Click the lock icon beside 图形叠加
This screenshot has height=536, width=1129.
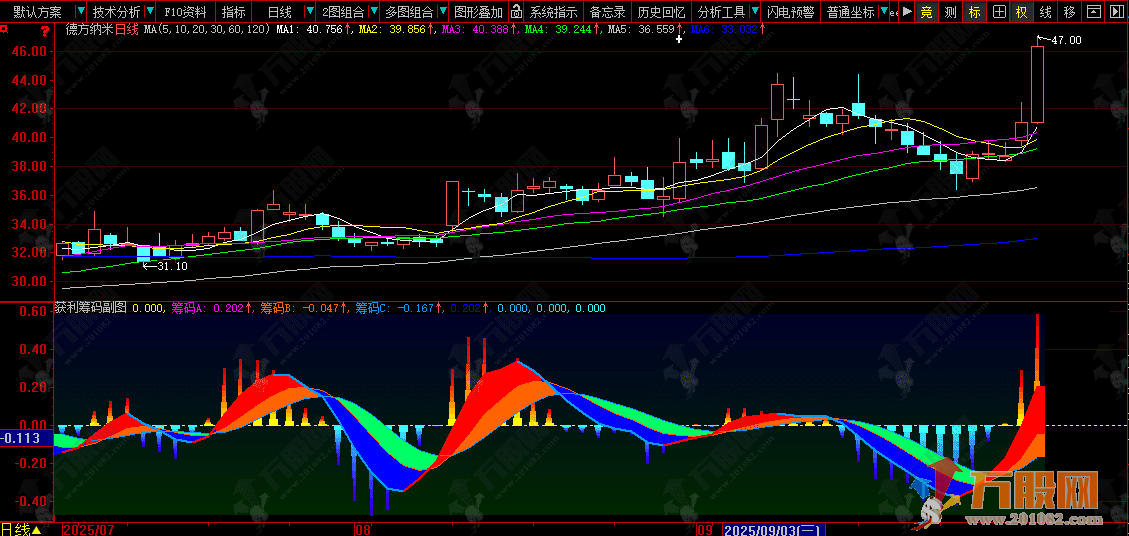tap(516, 12)
